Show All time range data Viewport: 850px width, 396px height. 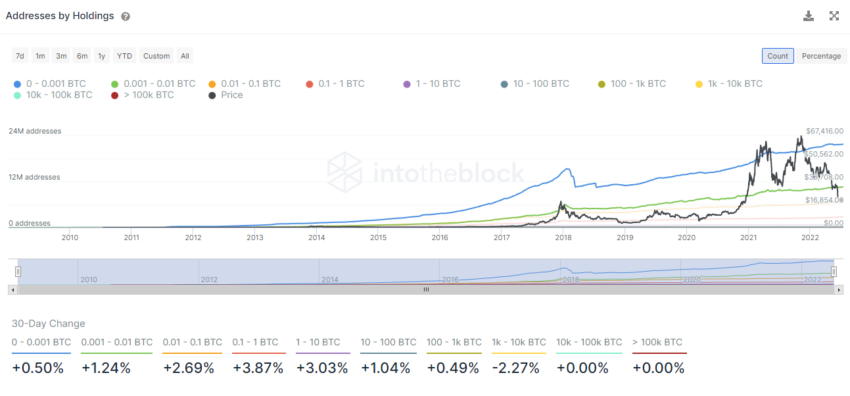pos(185,56)
